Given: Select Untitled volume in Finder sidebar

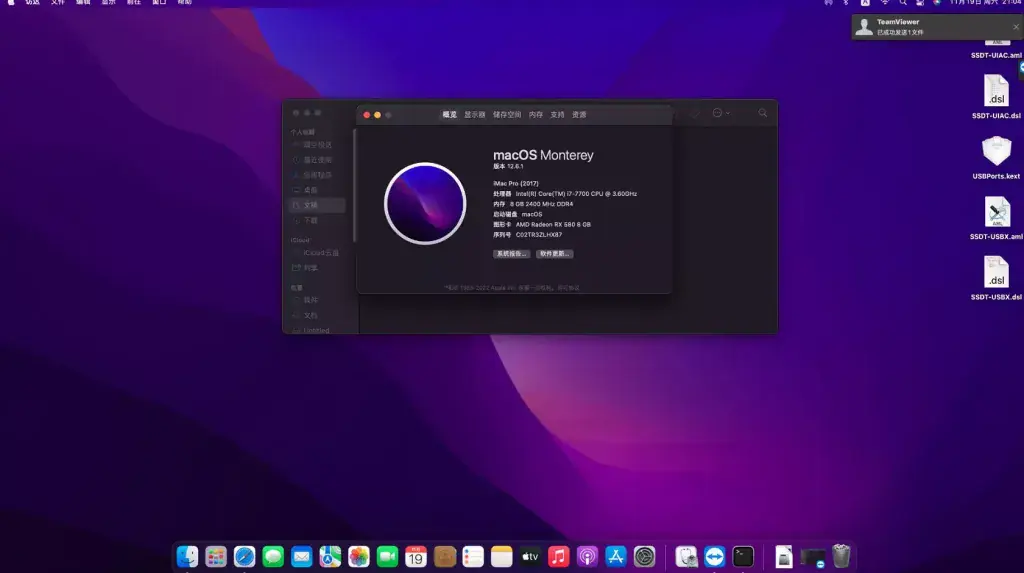Looking at the screenshot, I should 317,331.
